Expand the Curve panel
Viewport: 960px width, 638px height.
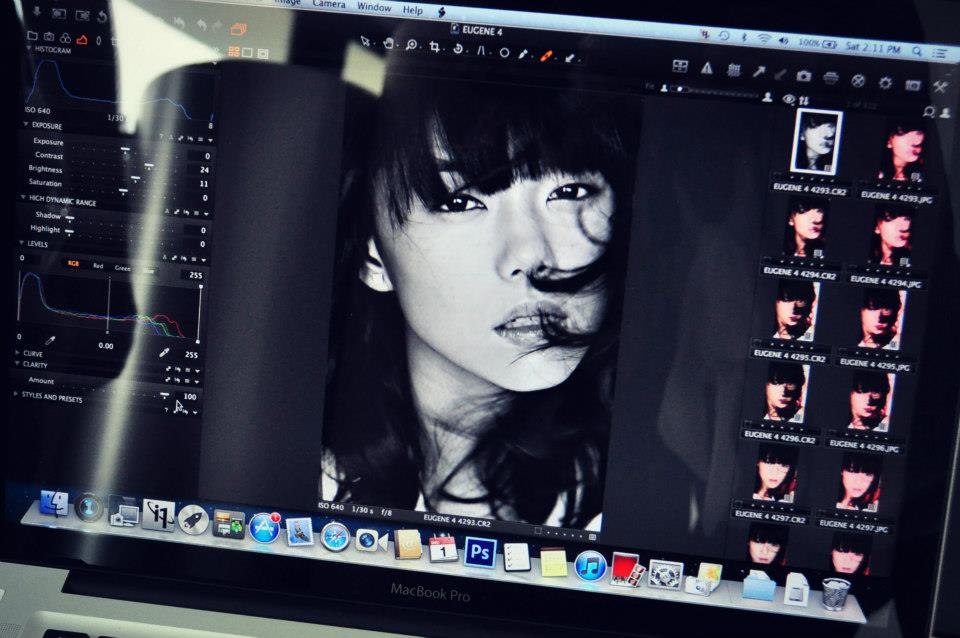click(17, 353)
